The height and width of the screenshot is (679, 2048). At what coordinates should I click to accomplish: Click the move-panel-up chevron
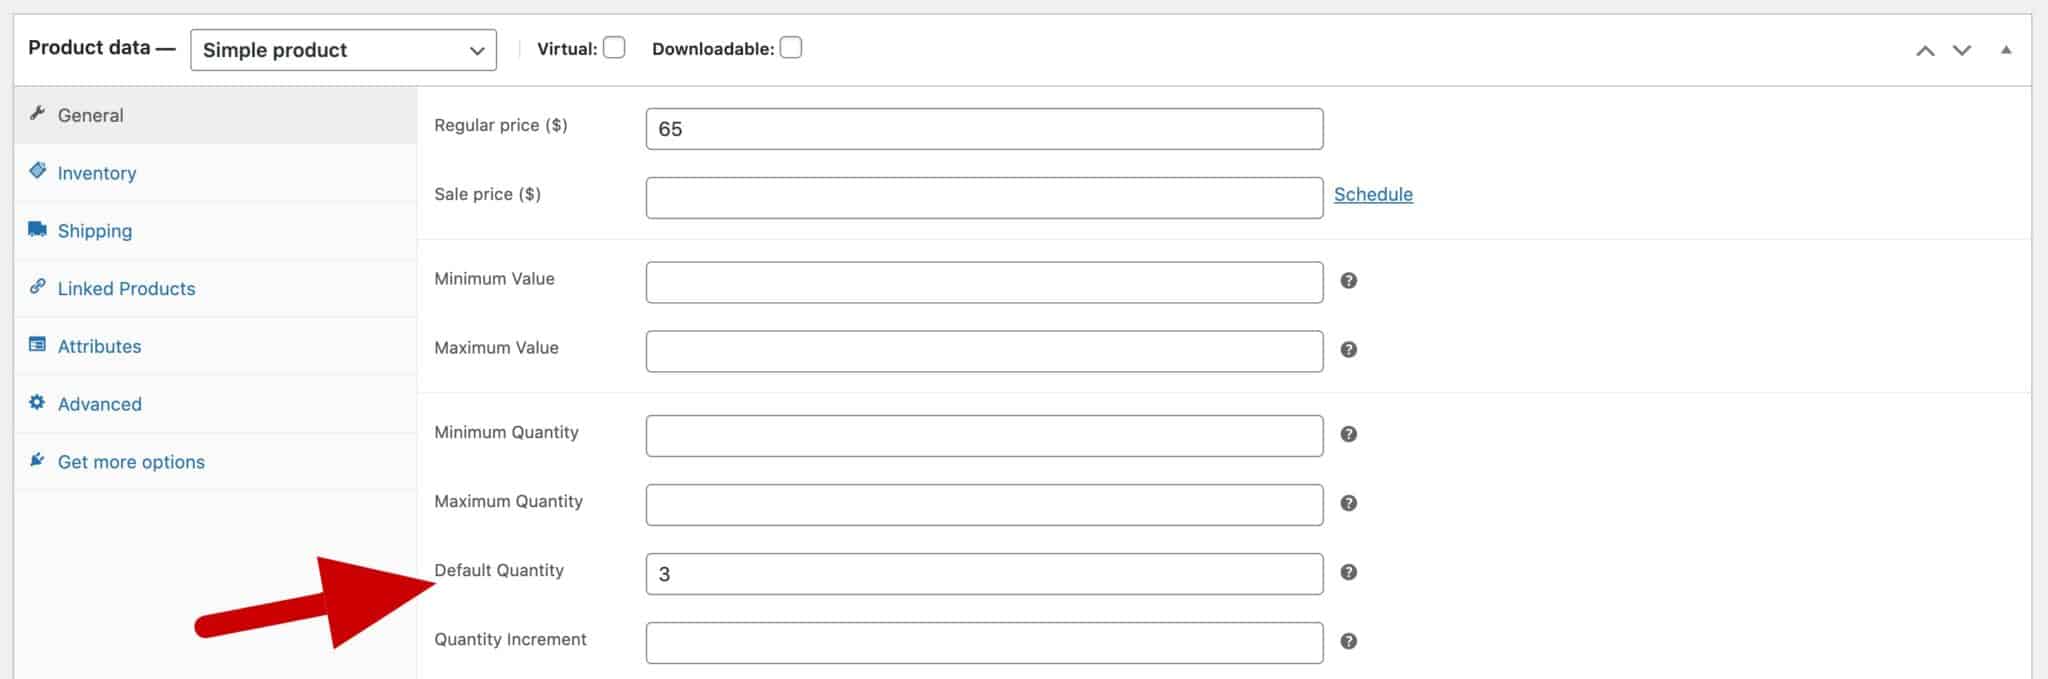click(1925, 47)
